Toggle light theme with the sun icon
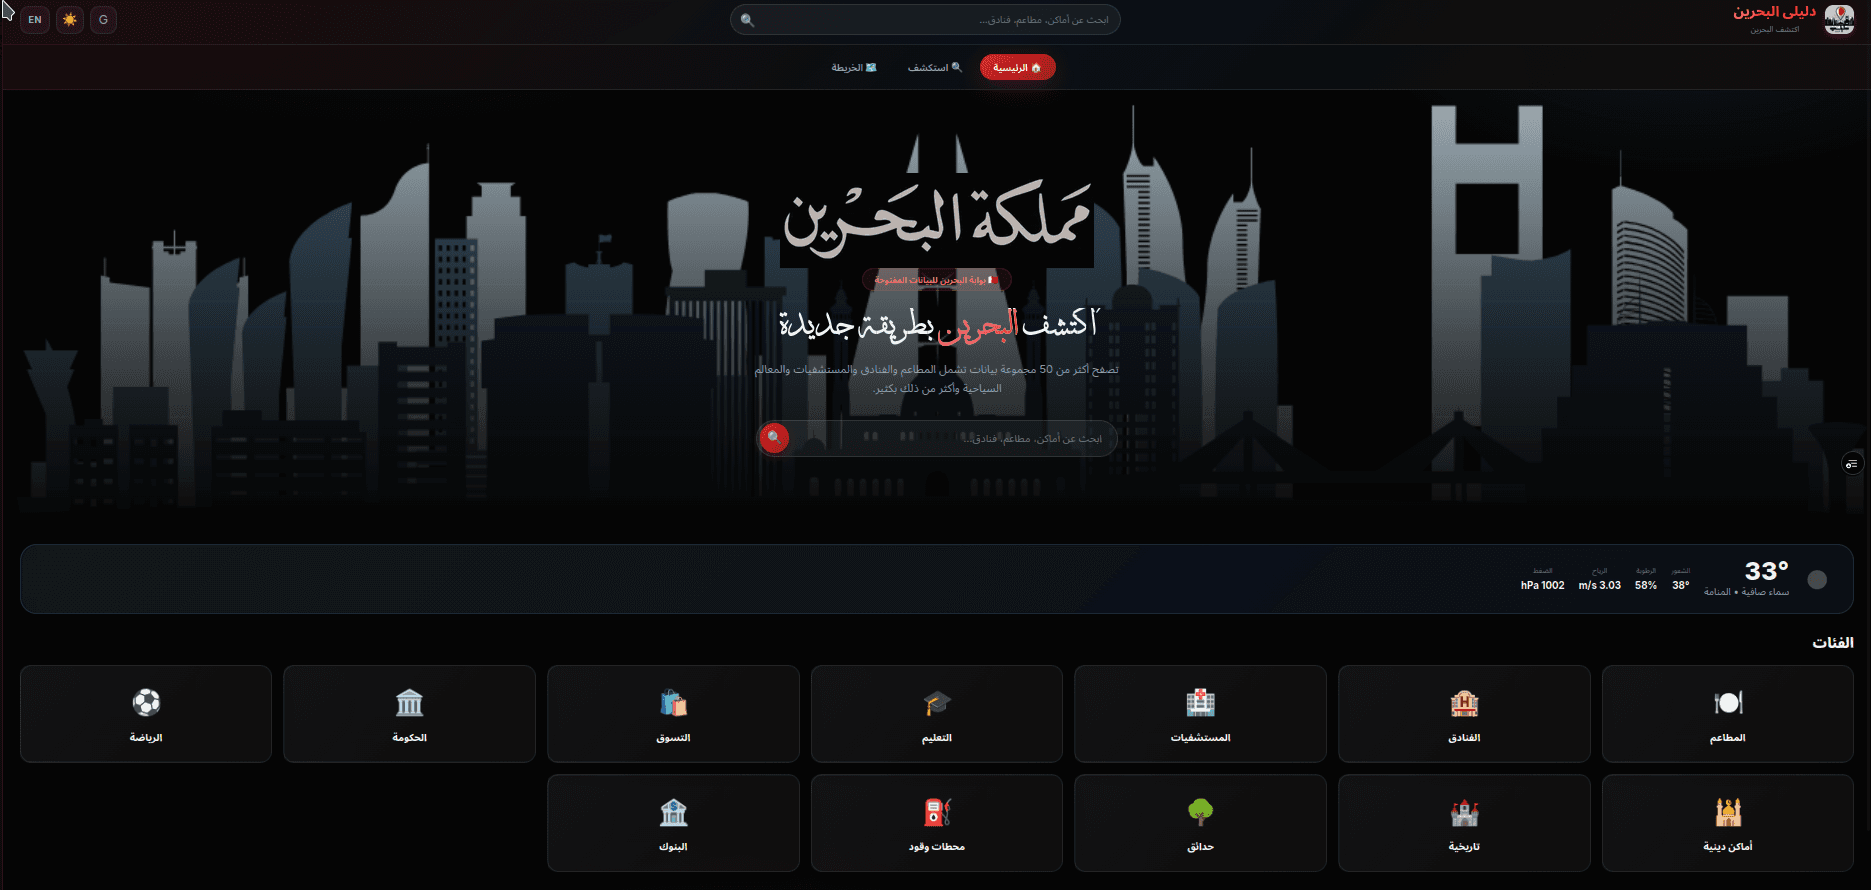 point(70,20)
